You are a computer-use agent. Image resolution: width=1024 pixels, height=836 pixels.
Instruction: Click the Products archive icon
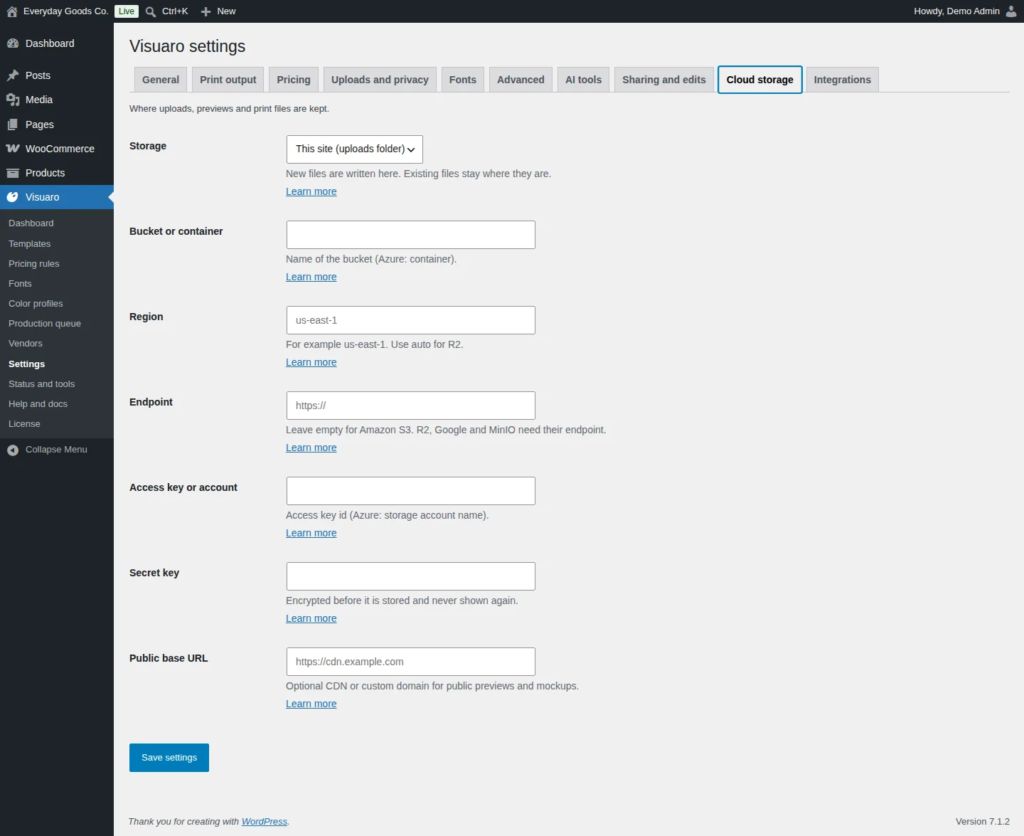click(12, 172)
